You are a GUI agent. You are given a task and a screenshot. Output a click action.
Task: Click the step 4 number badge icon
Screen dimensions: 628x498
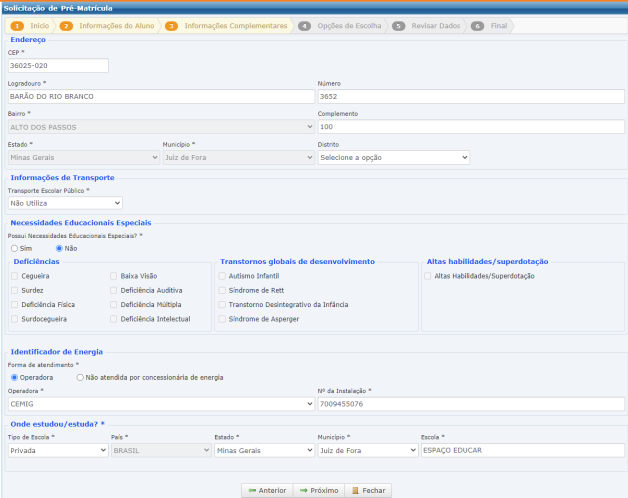(x=304, y=26)
